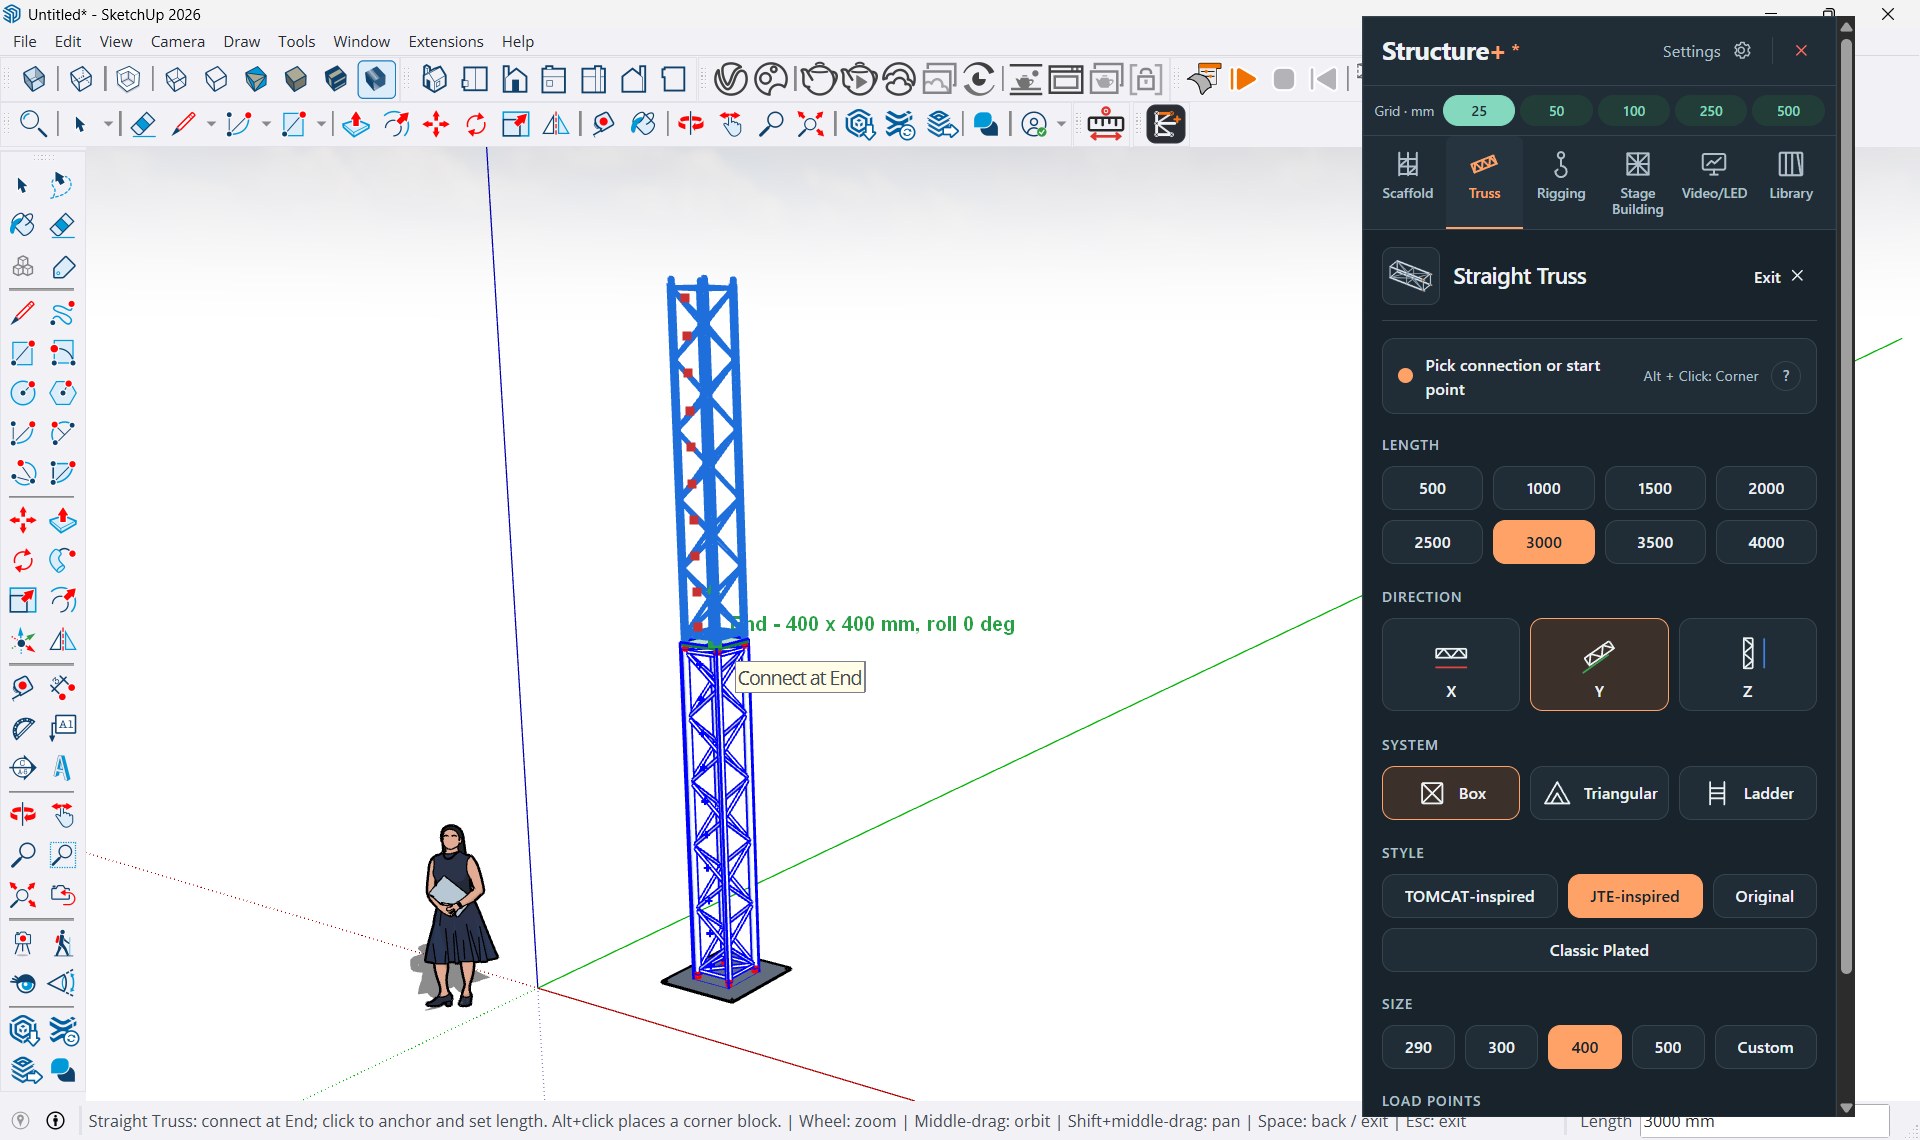Set grid spacing to 50 mm
This screenshot has height=1140, width=1920.
(x=1556, y=111)
